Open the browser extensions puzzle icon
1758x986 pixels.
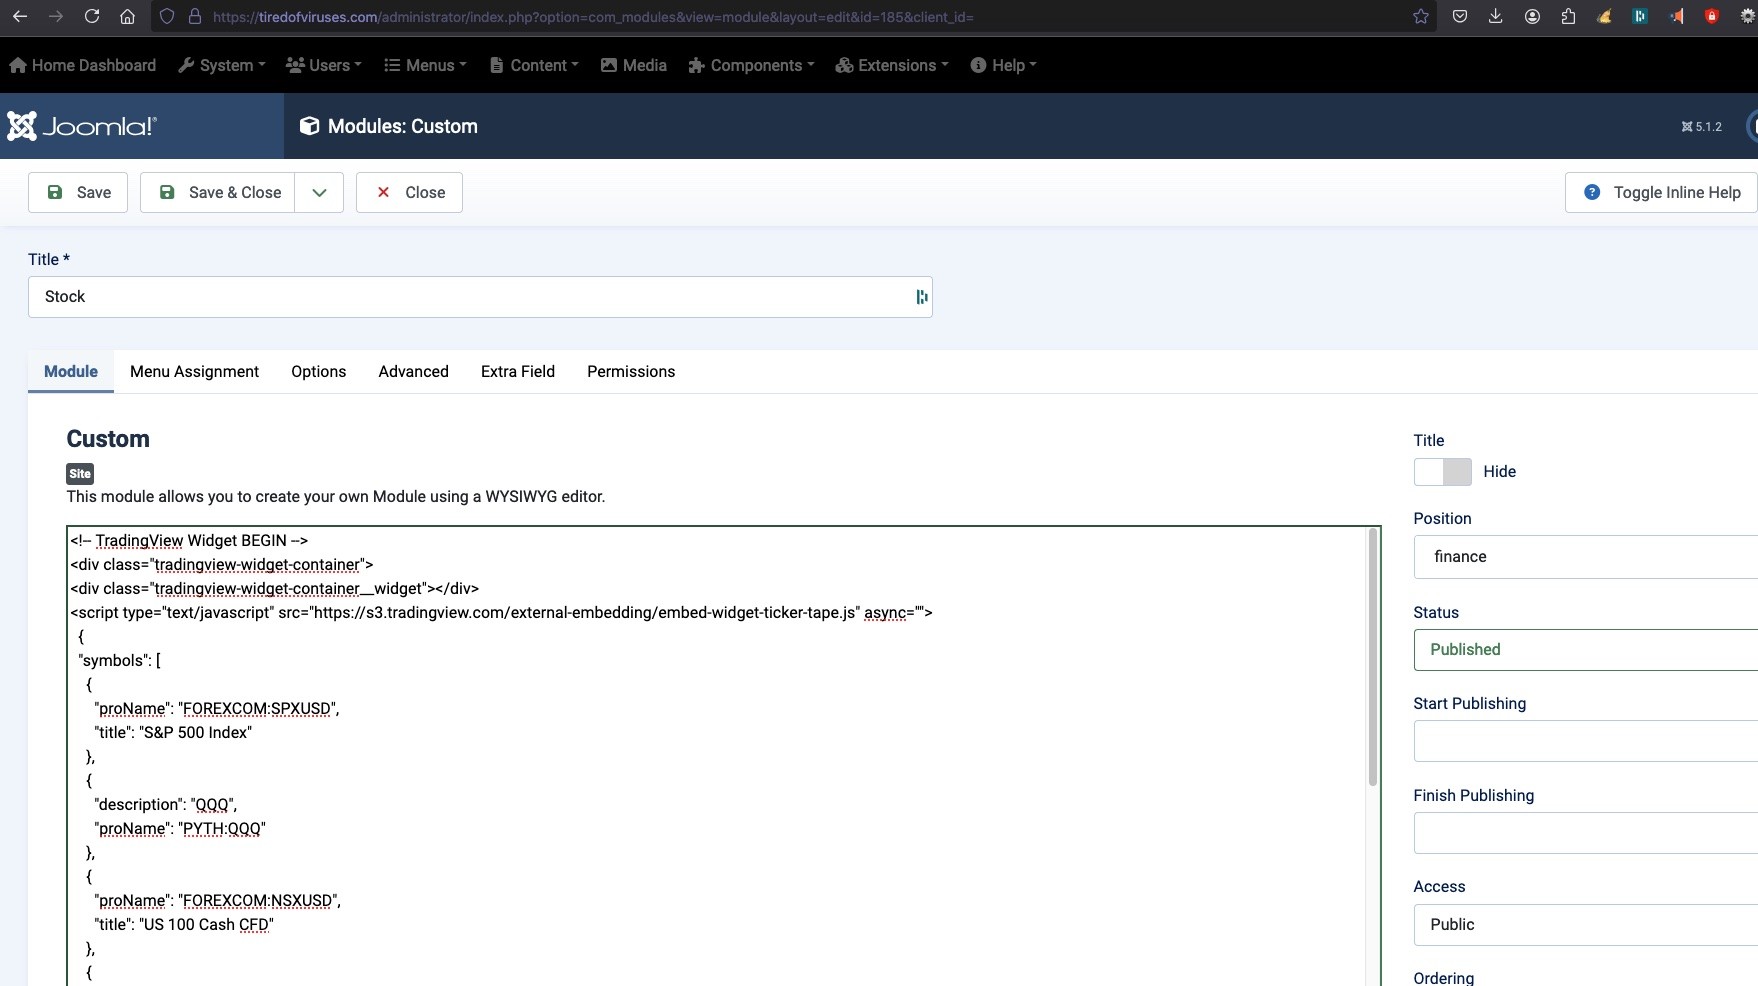pos(1568,16)
